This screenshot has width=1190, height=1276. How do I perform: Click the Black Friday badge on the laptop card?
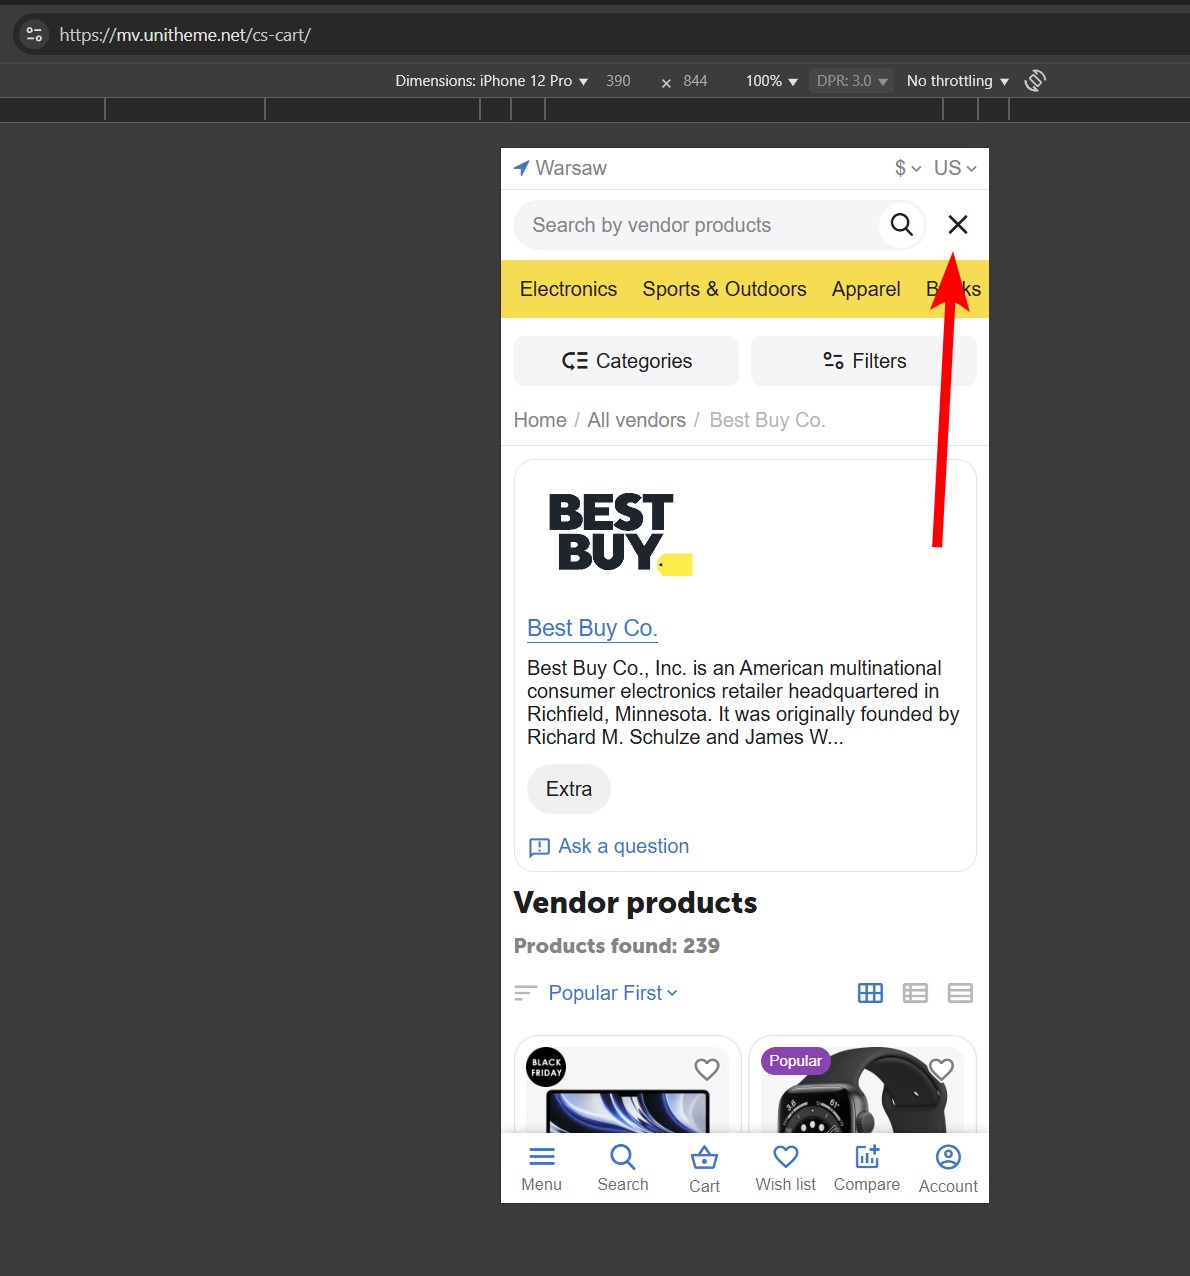[546, 1067]
